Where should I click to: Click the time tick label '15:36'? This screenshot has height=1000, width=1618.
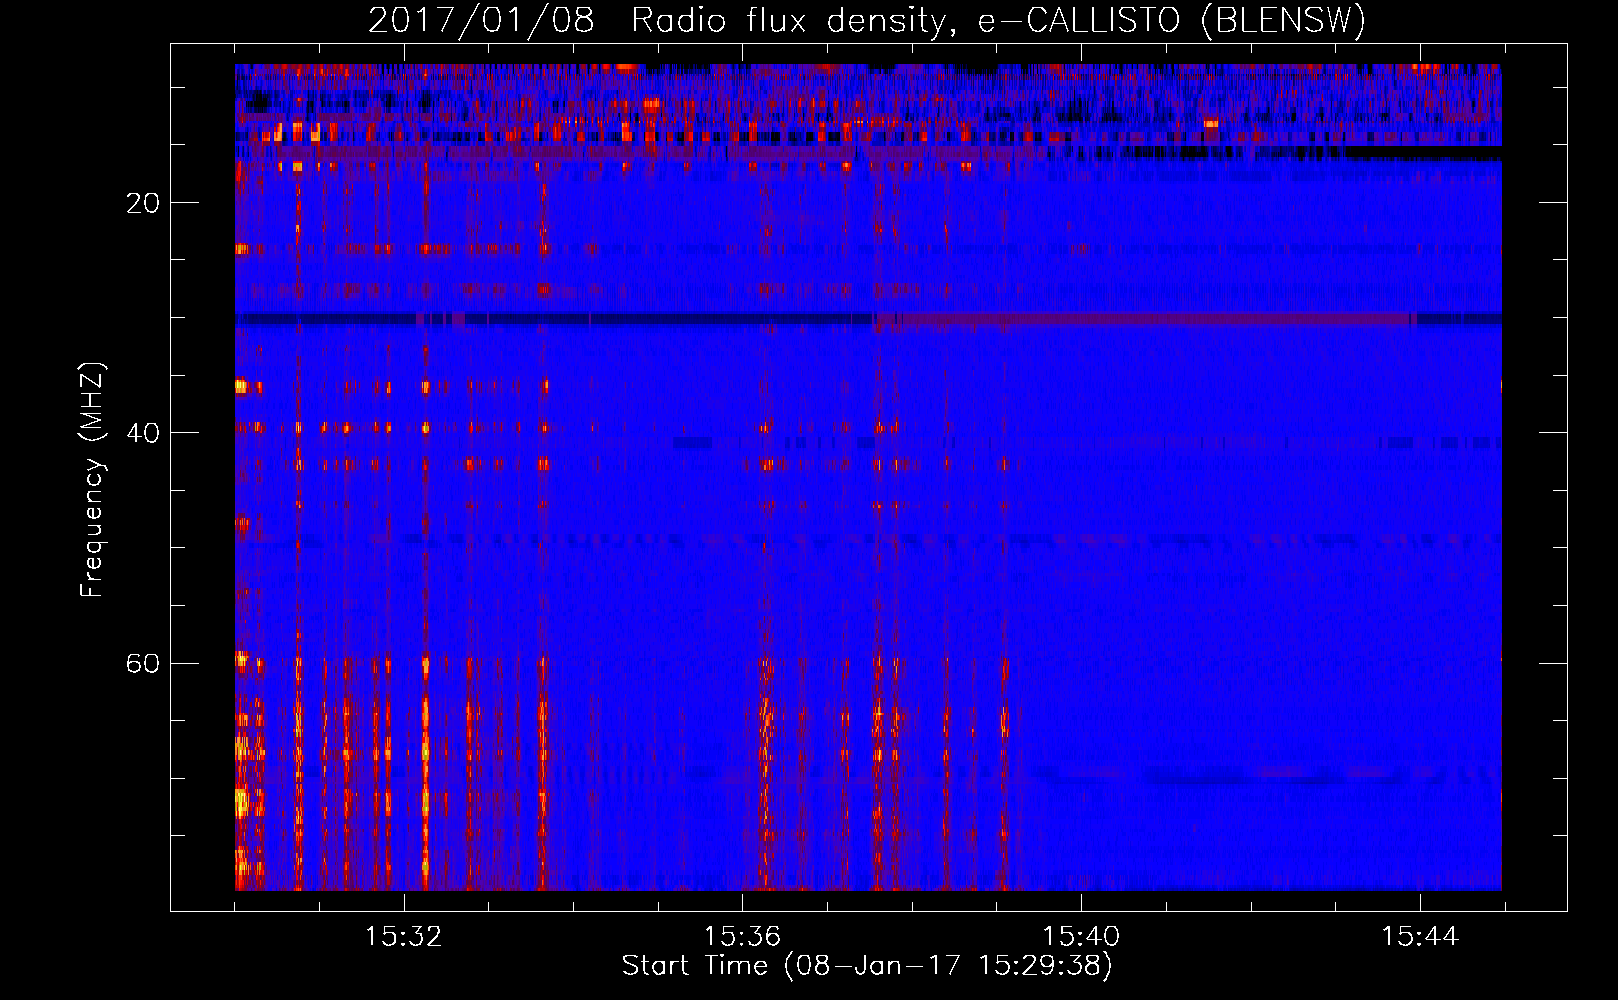(742, 936)
